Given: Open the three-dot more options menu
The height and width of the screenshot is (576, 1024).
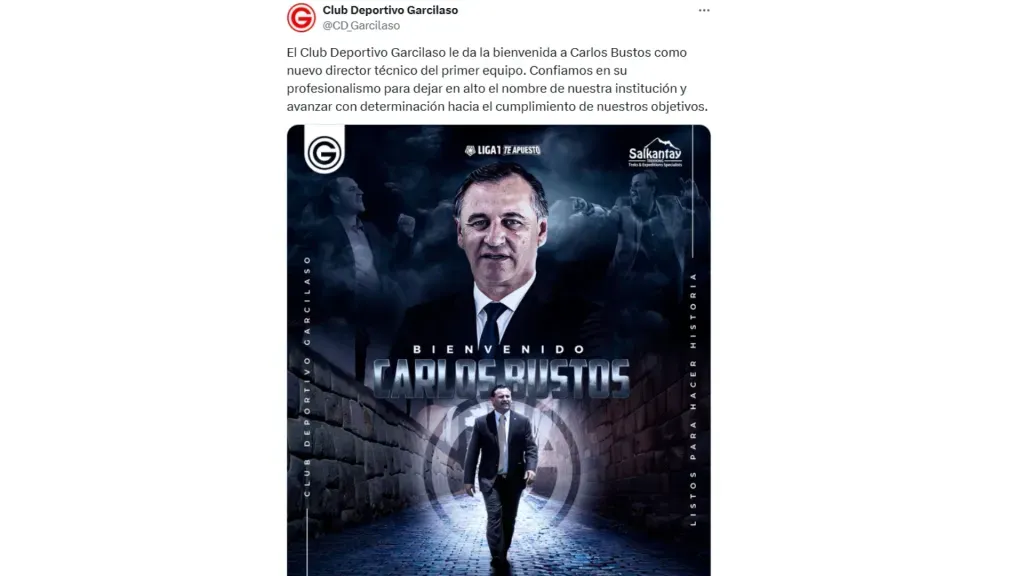Looking at the screenshot, I should 703,10.
